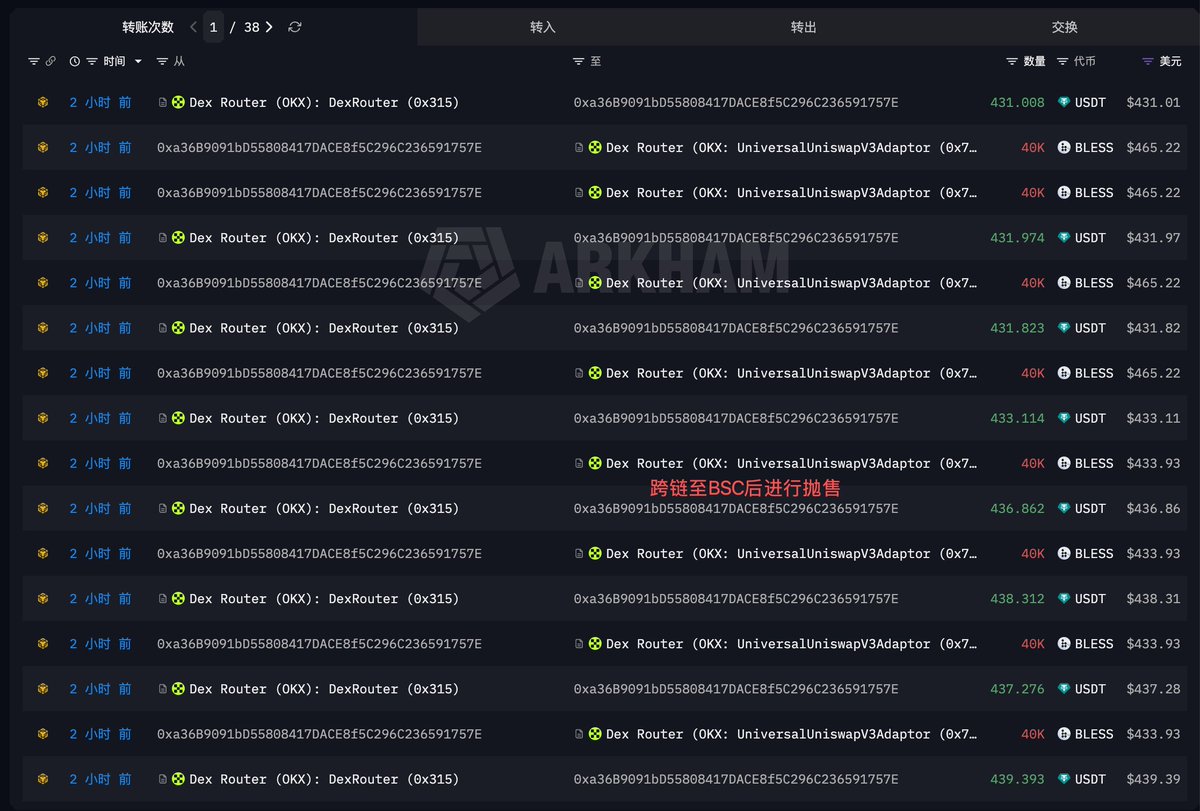Go to the next transfers page
This screenshot has height=811, width=1200.
pos(269,27)
